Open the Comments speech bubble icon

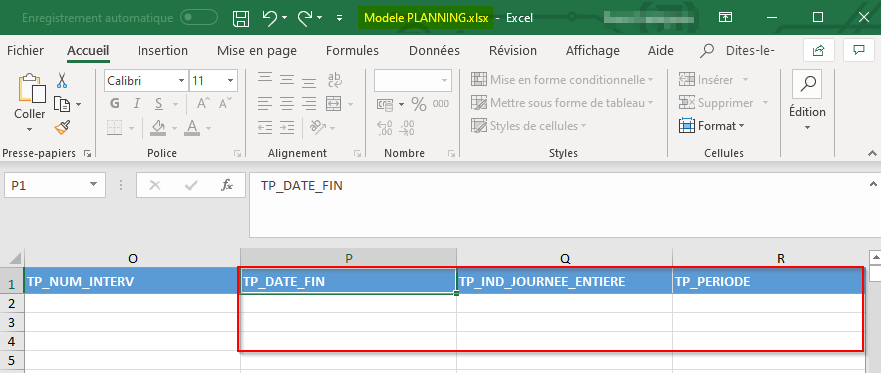pyautogui.click(x=859, y=51)
